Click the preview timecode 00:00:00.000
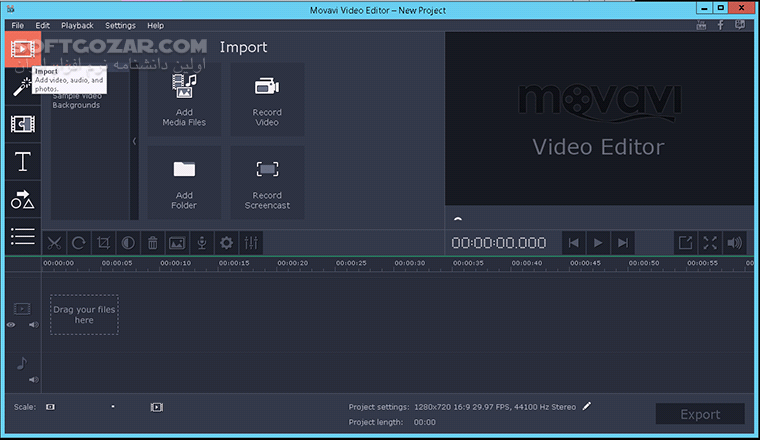This screenshot has width=760, height=440. point(499,243)
